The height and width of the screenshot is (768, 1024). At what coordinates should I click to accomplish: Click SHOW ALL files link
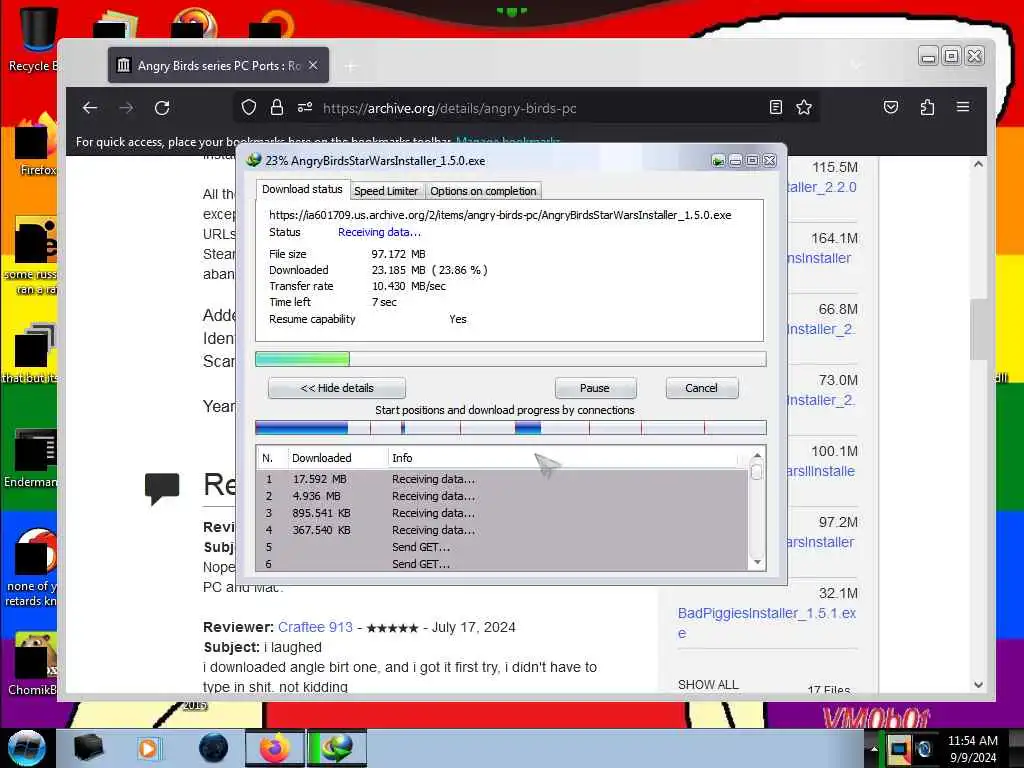coord(708,684)
